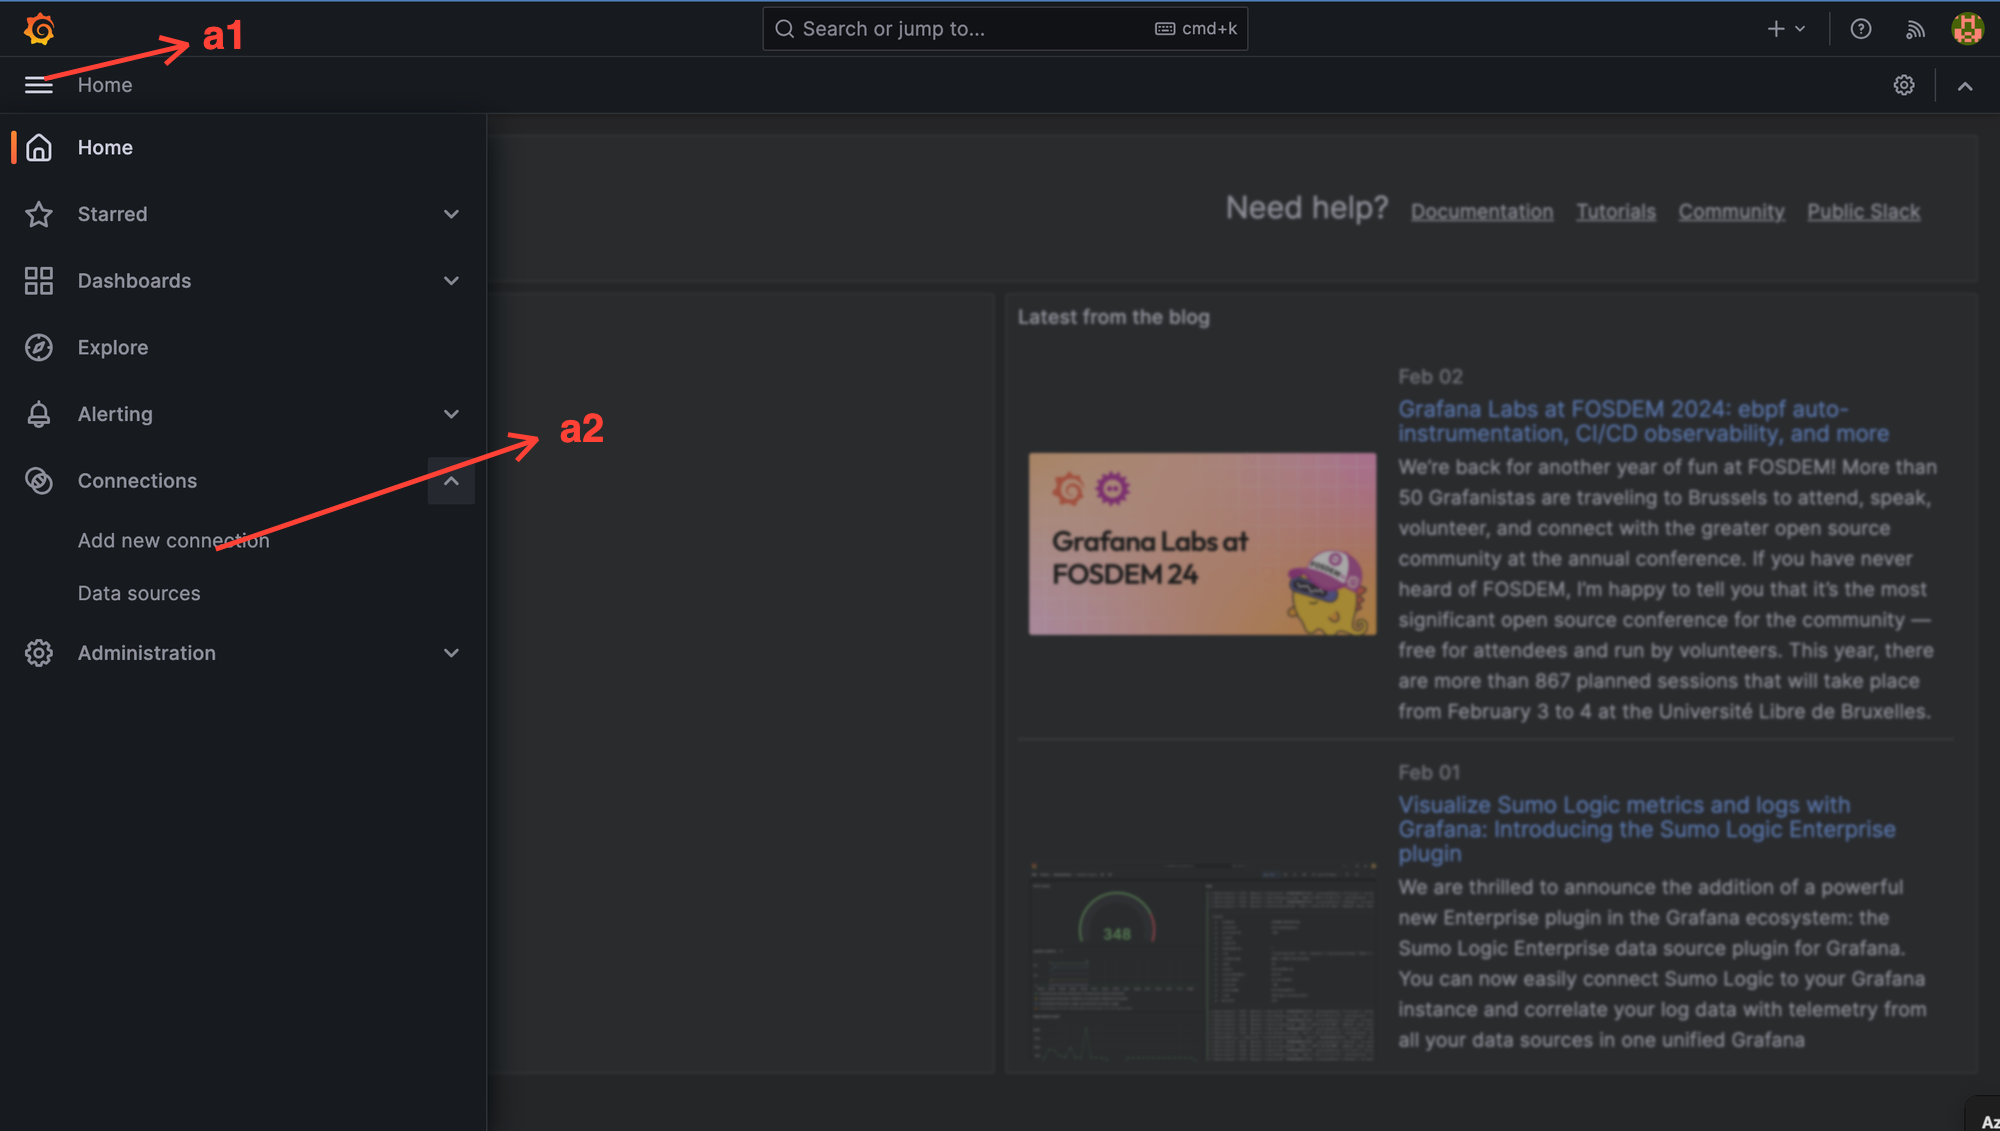Click the user profile avatar
Image resolution: width=2000 pixels, height=1131 pixels.
[x=1967, y=29]
